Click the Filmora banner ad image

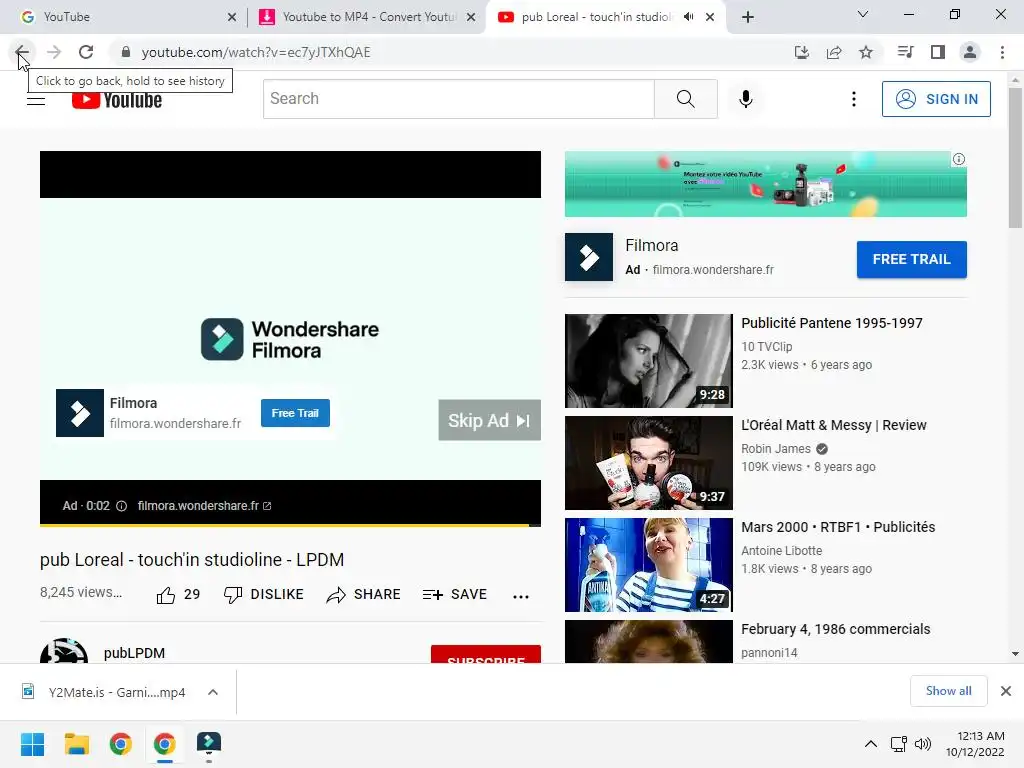pos(765,184)
